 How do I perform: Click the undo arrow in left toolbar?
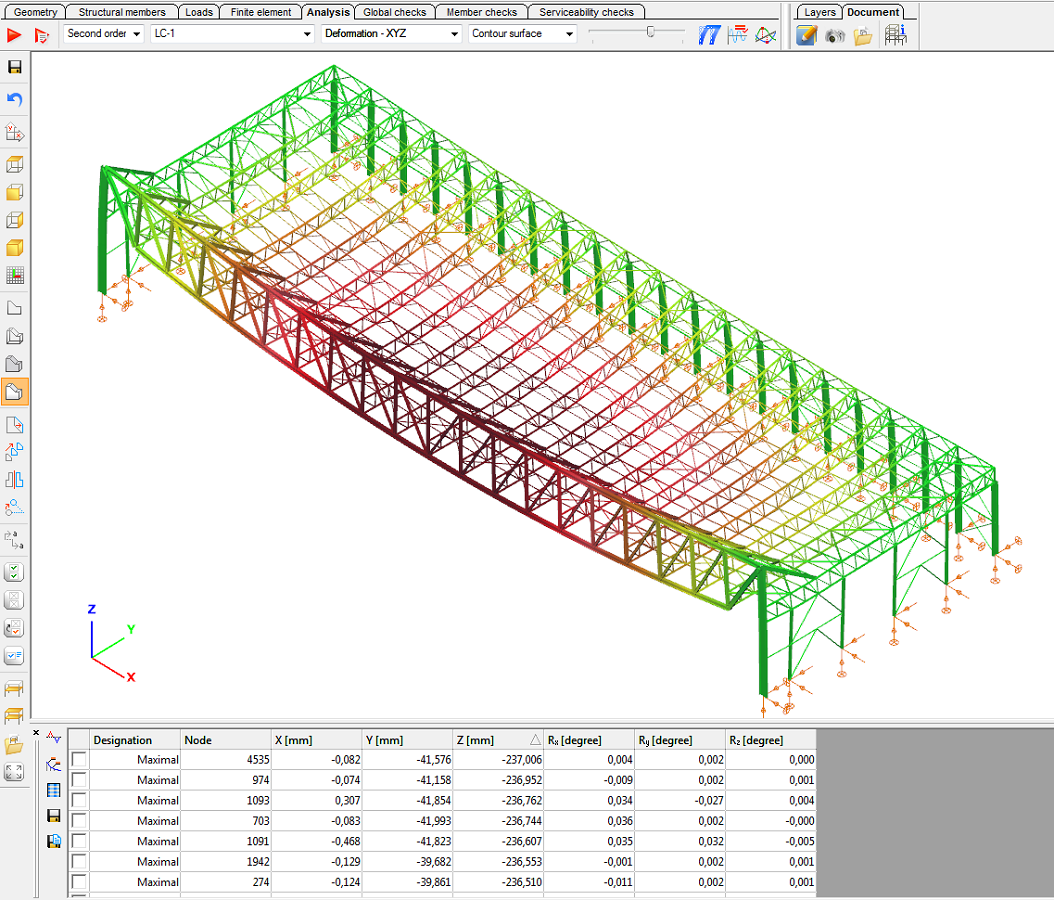coord(15,99)
